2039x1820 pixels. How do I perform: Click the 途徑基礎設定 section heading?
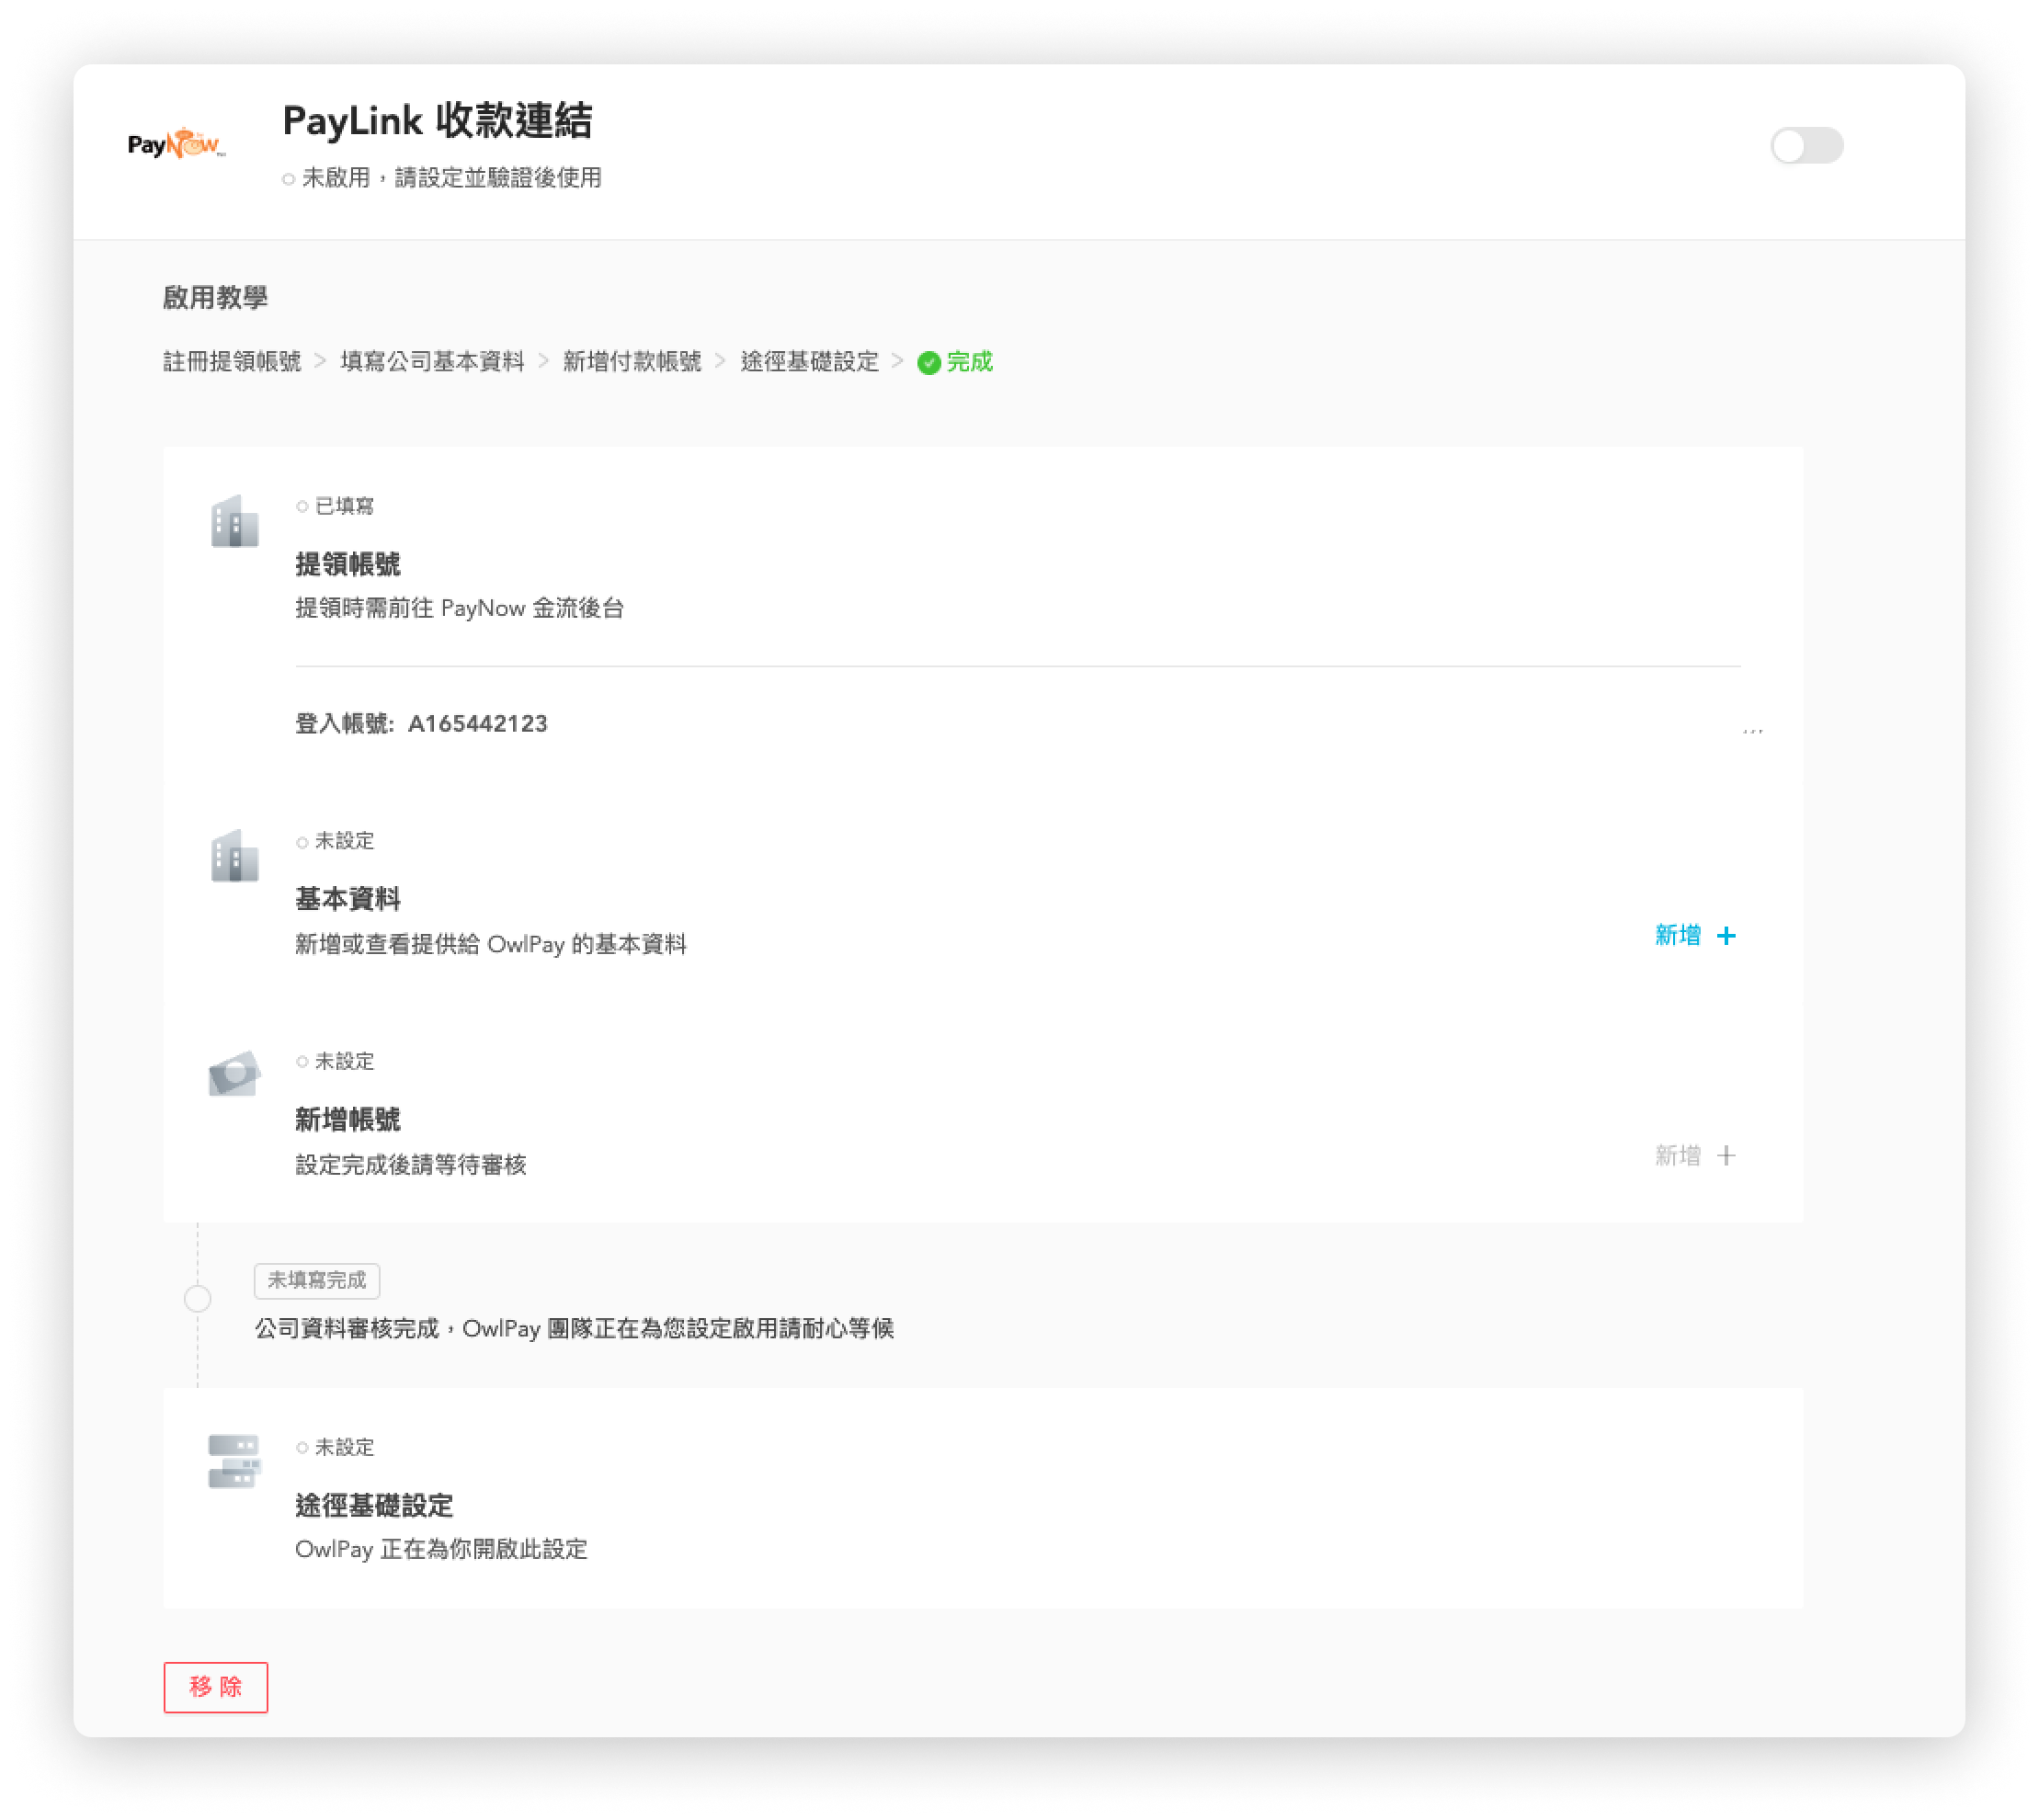pos(374,1505)
